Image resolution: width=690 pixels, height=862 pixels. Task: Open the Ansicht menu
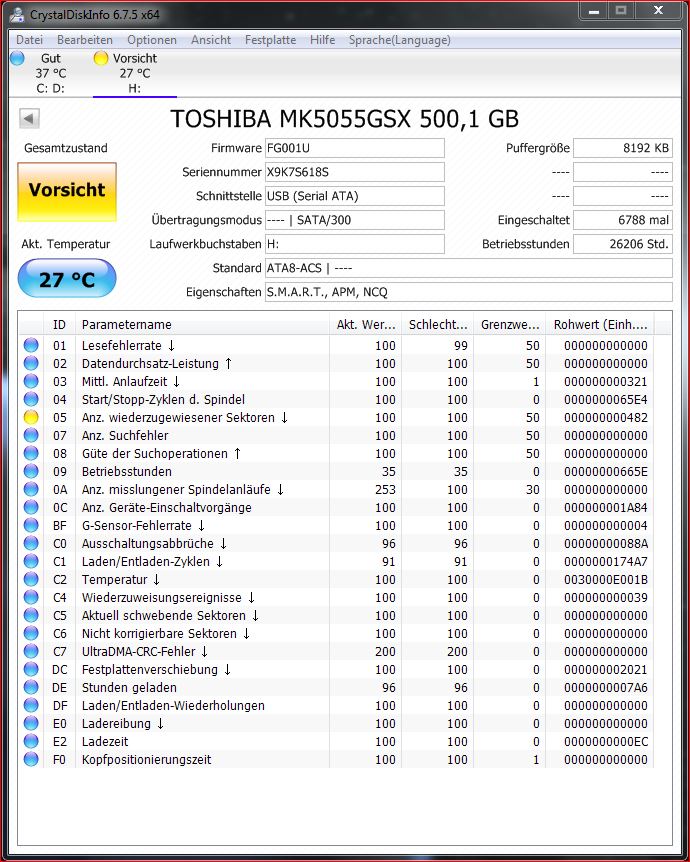[211, 40]
